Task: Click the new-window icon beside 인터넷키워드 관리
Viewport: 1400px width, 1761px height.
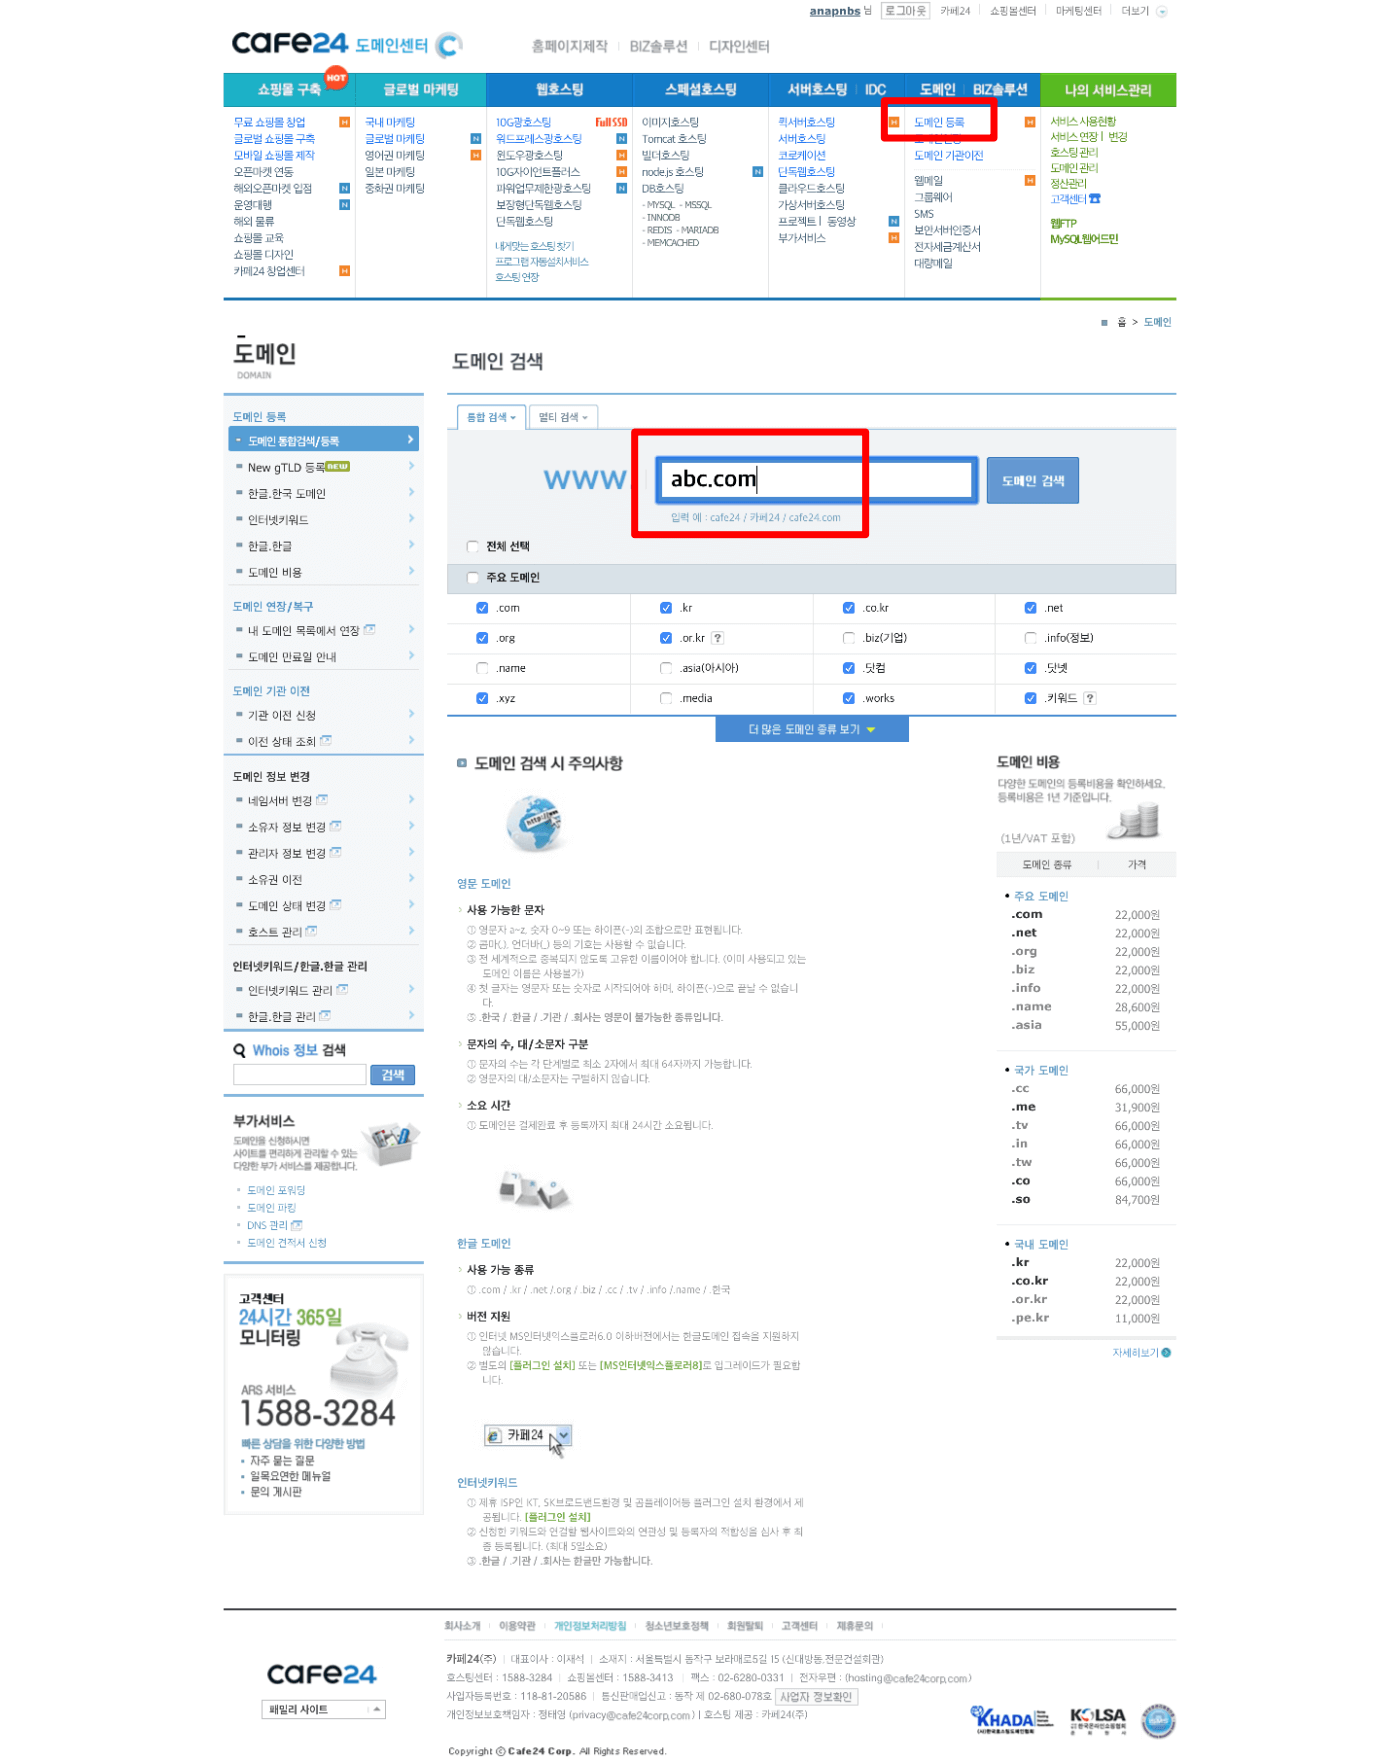Action: pos(342,990)
